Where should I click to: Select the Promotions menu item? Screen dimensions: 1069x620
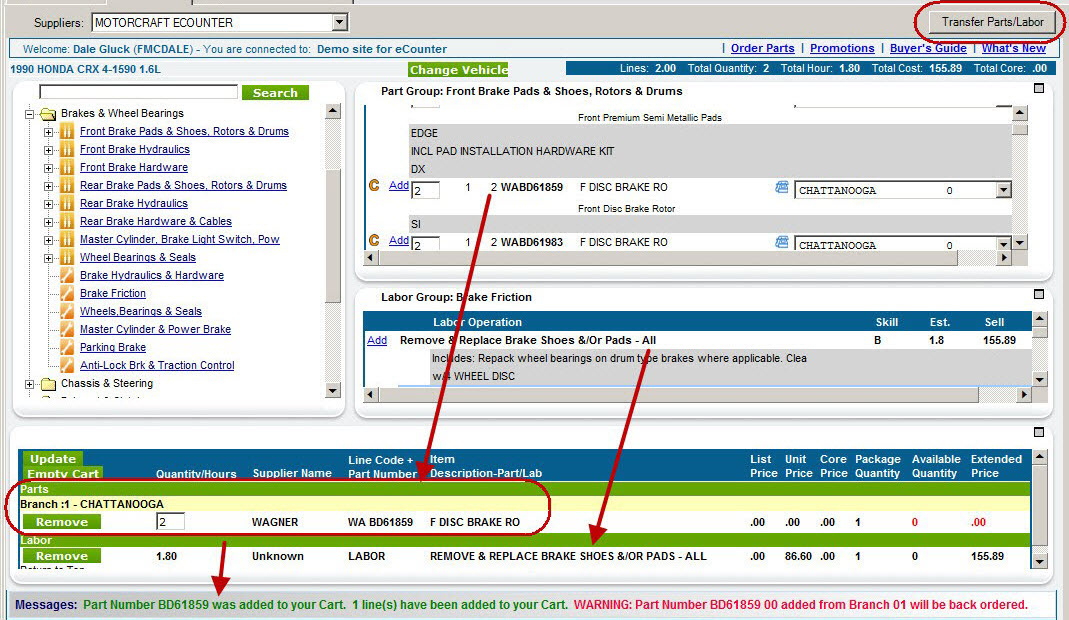tap(842, 47)
